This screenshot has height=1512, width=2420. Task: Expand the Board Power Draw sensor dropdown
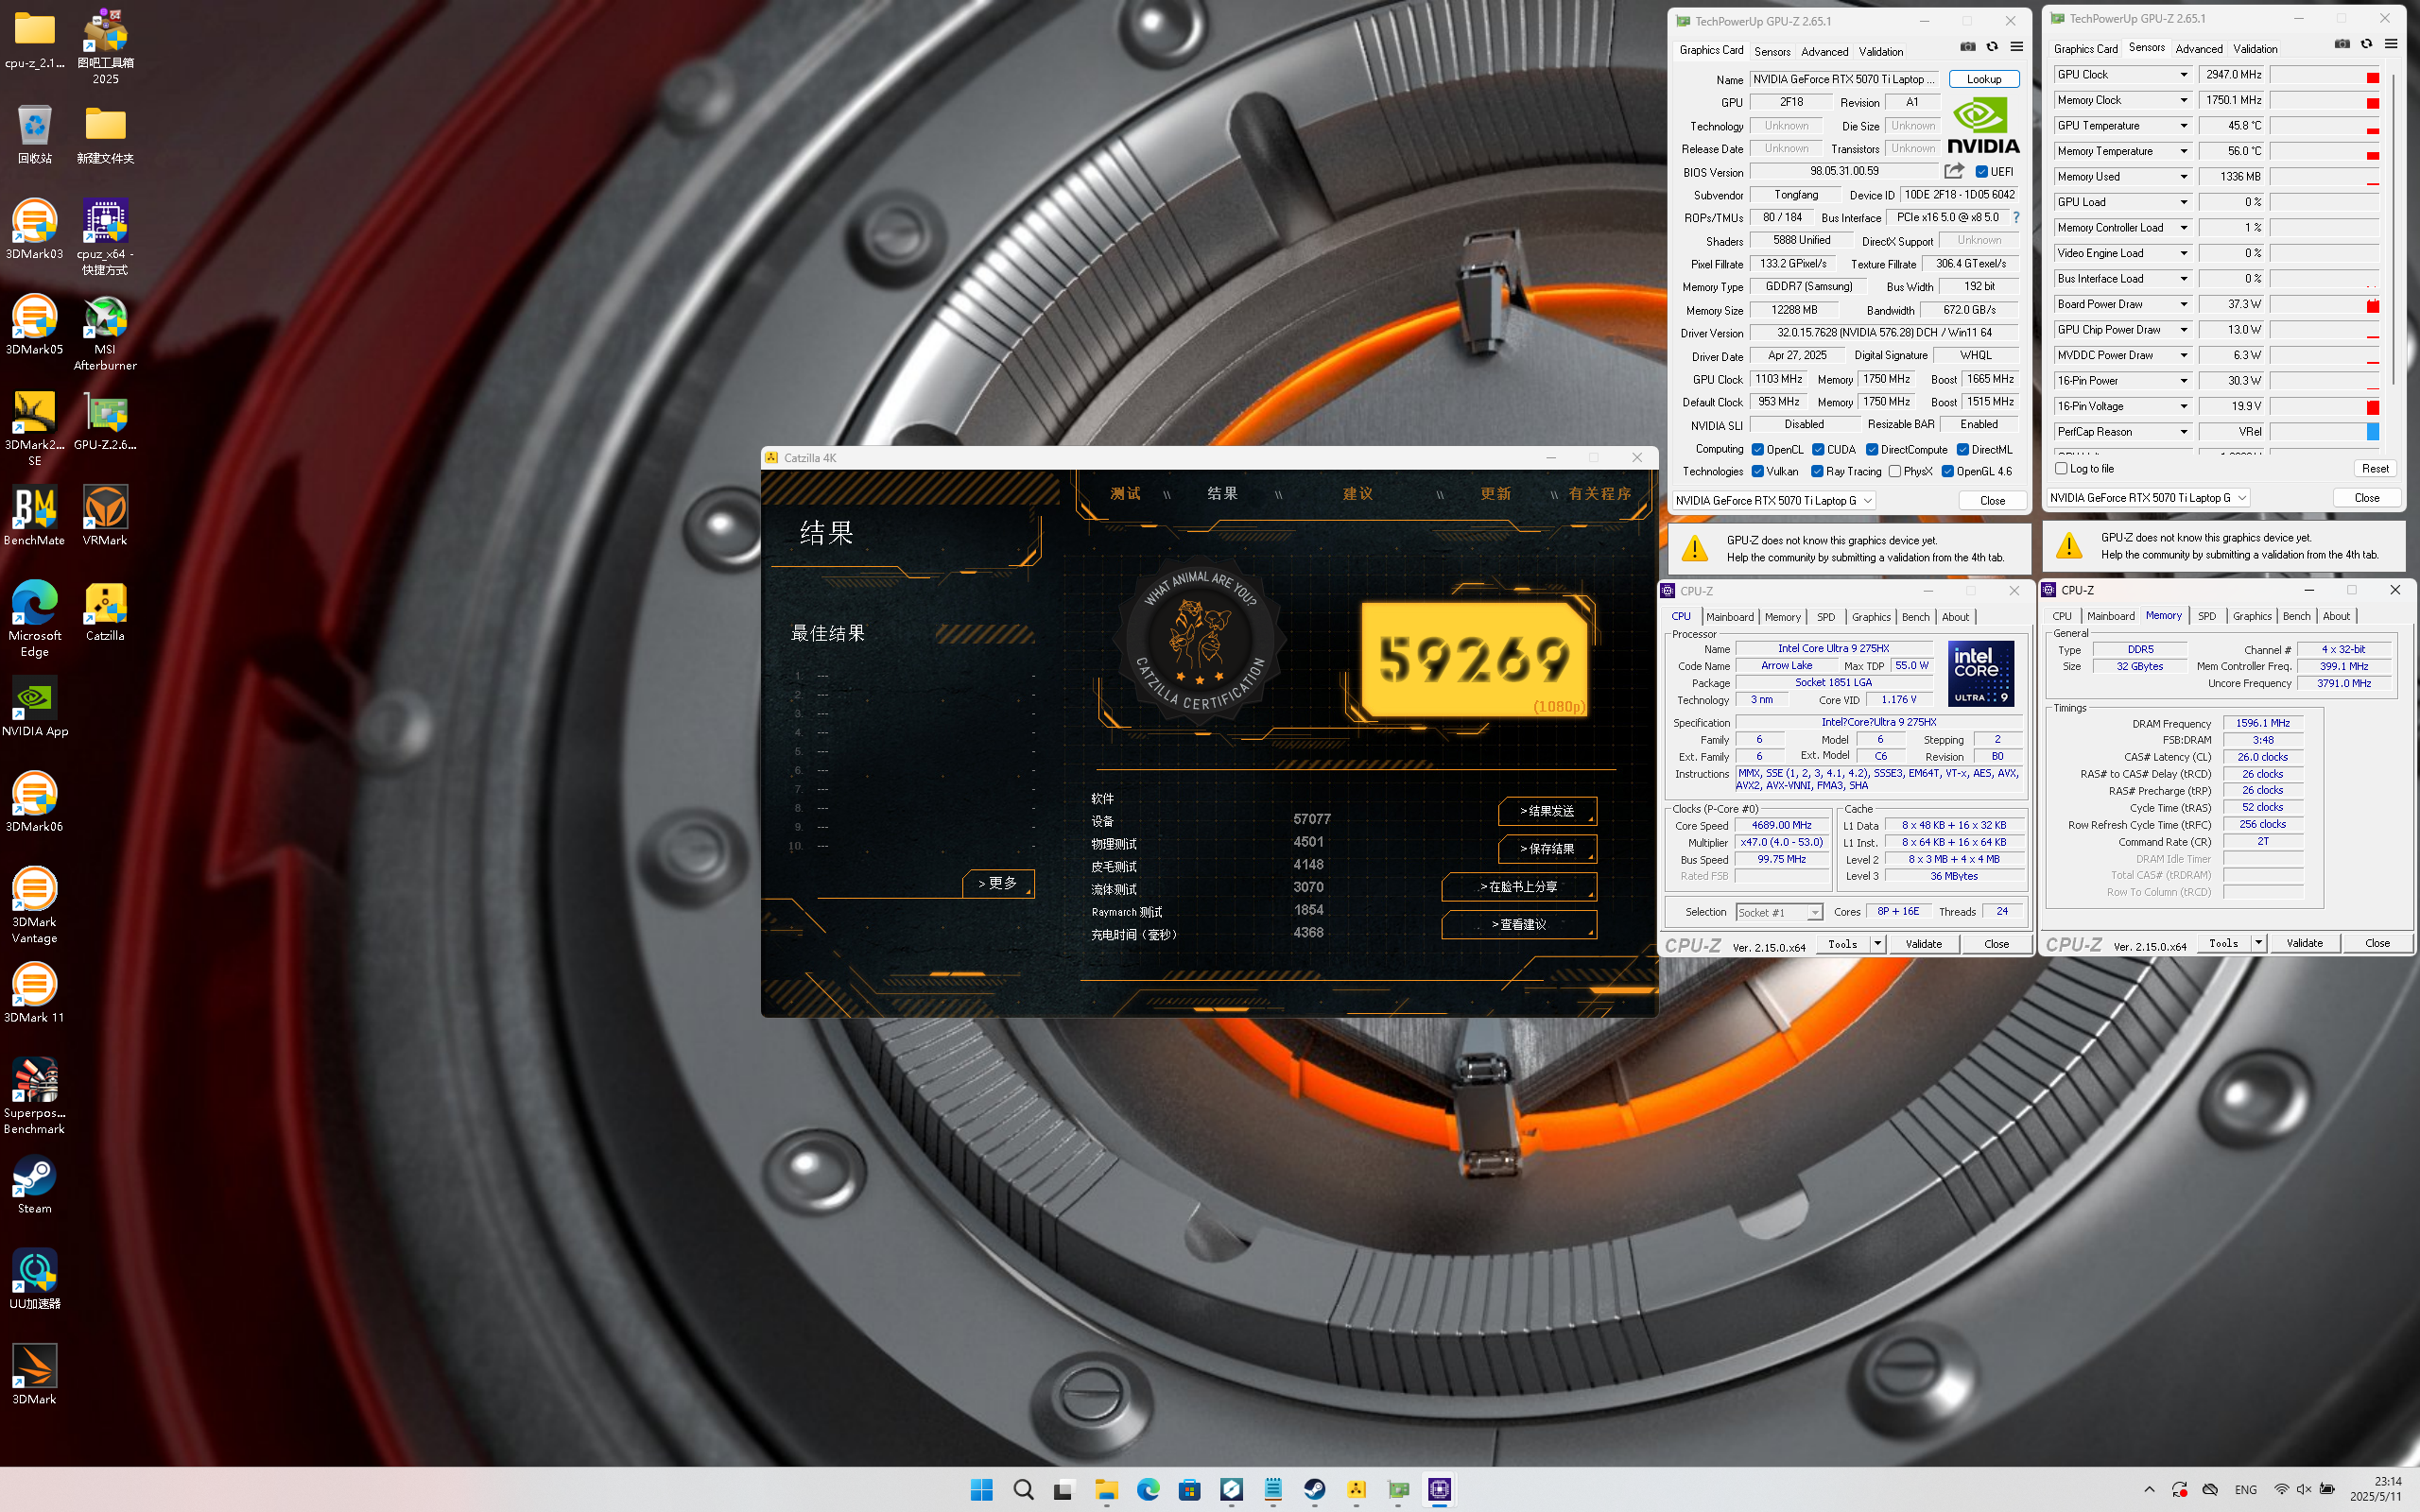coord(2183,304)
